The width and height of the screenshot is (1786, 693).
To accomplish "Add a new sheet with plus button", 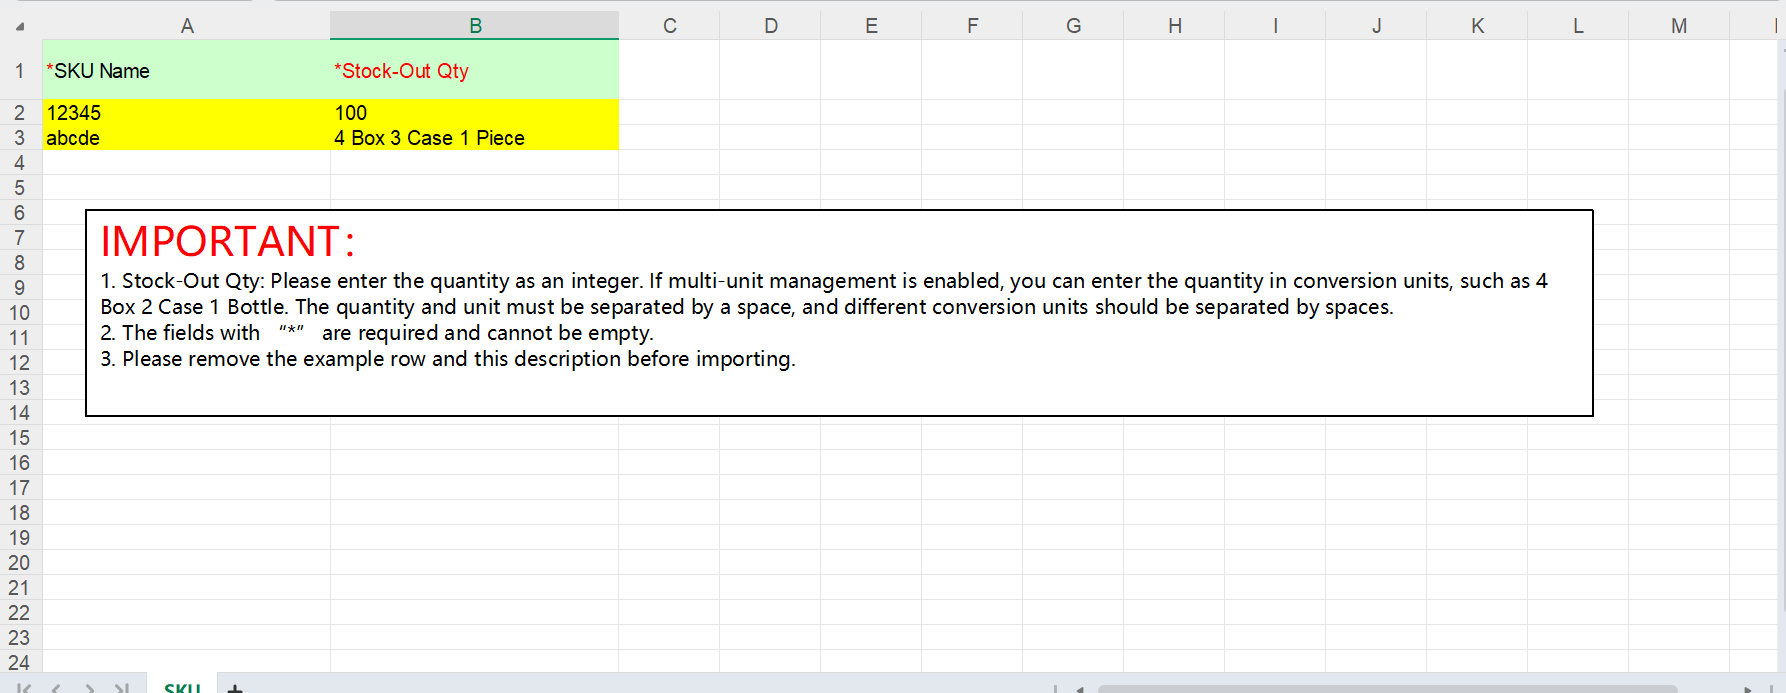I will [x=235, y=688].
